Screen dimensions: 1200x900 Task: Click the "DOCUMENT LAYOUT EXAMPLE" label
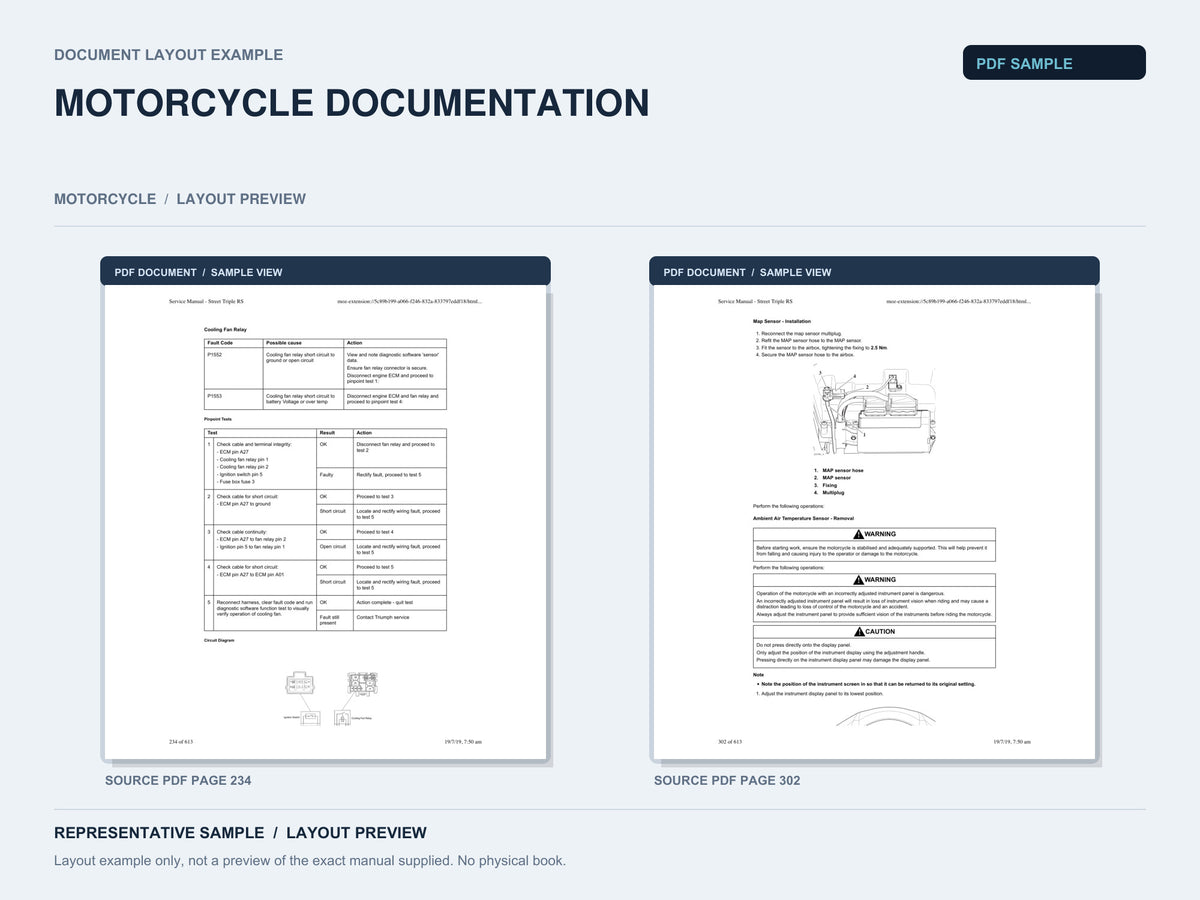pyautogui.click(x=168, y=55)
